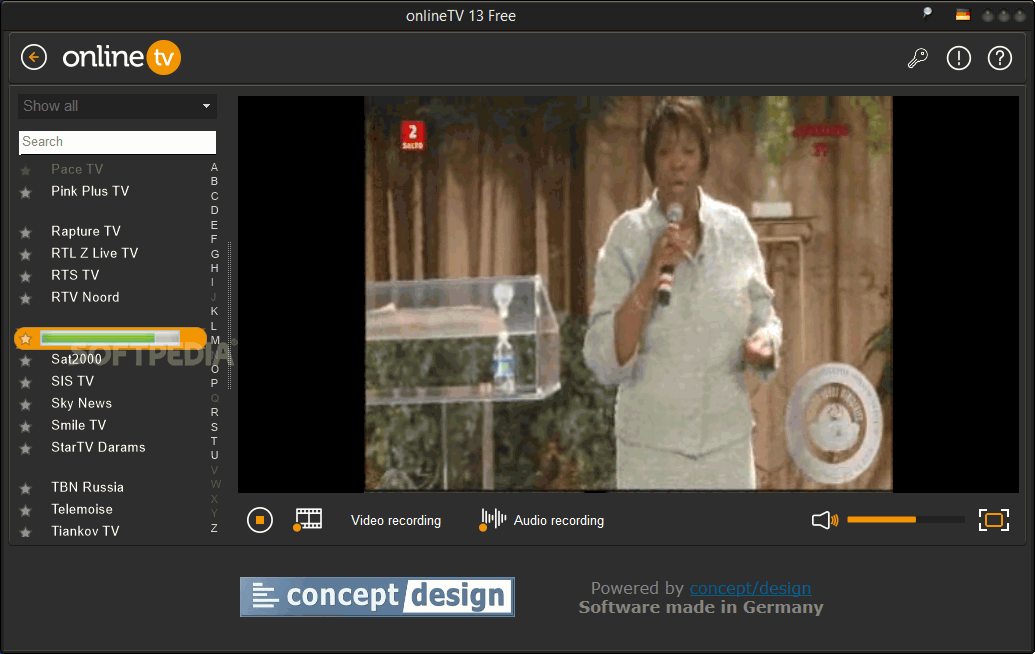
Task: Click the video playback area
Action: pos(628,294)
